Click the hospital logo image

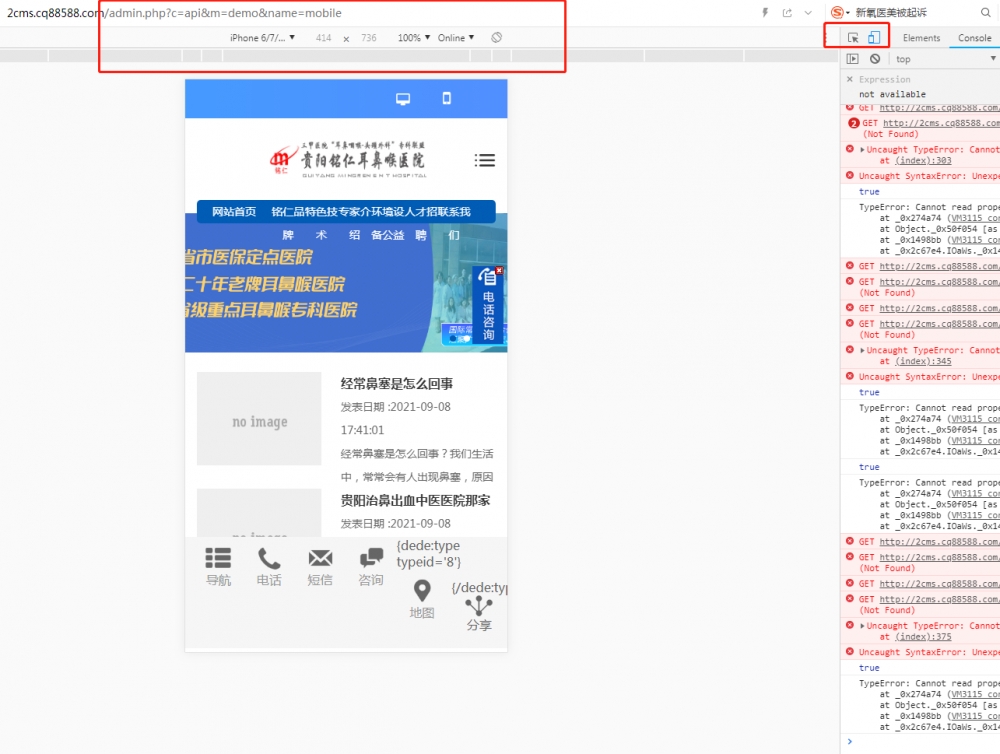[x=348, y=159]
